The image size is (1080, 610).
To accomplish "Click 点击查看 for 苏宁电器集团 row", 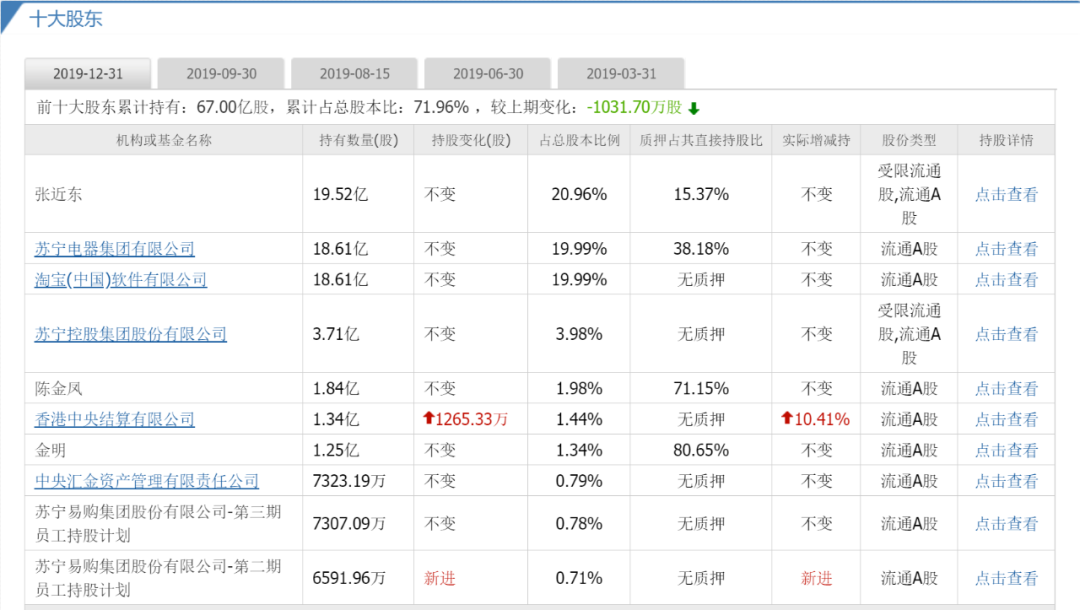I will click(1006, 249).
